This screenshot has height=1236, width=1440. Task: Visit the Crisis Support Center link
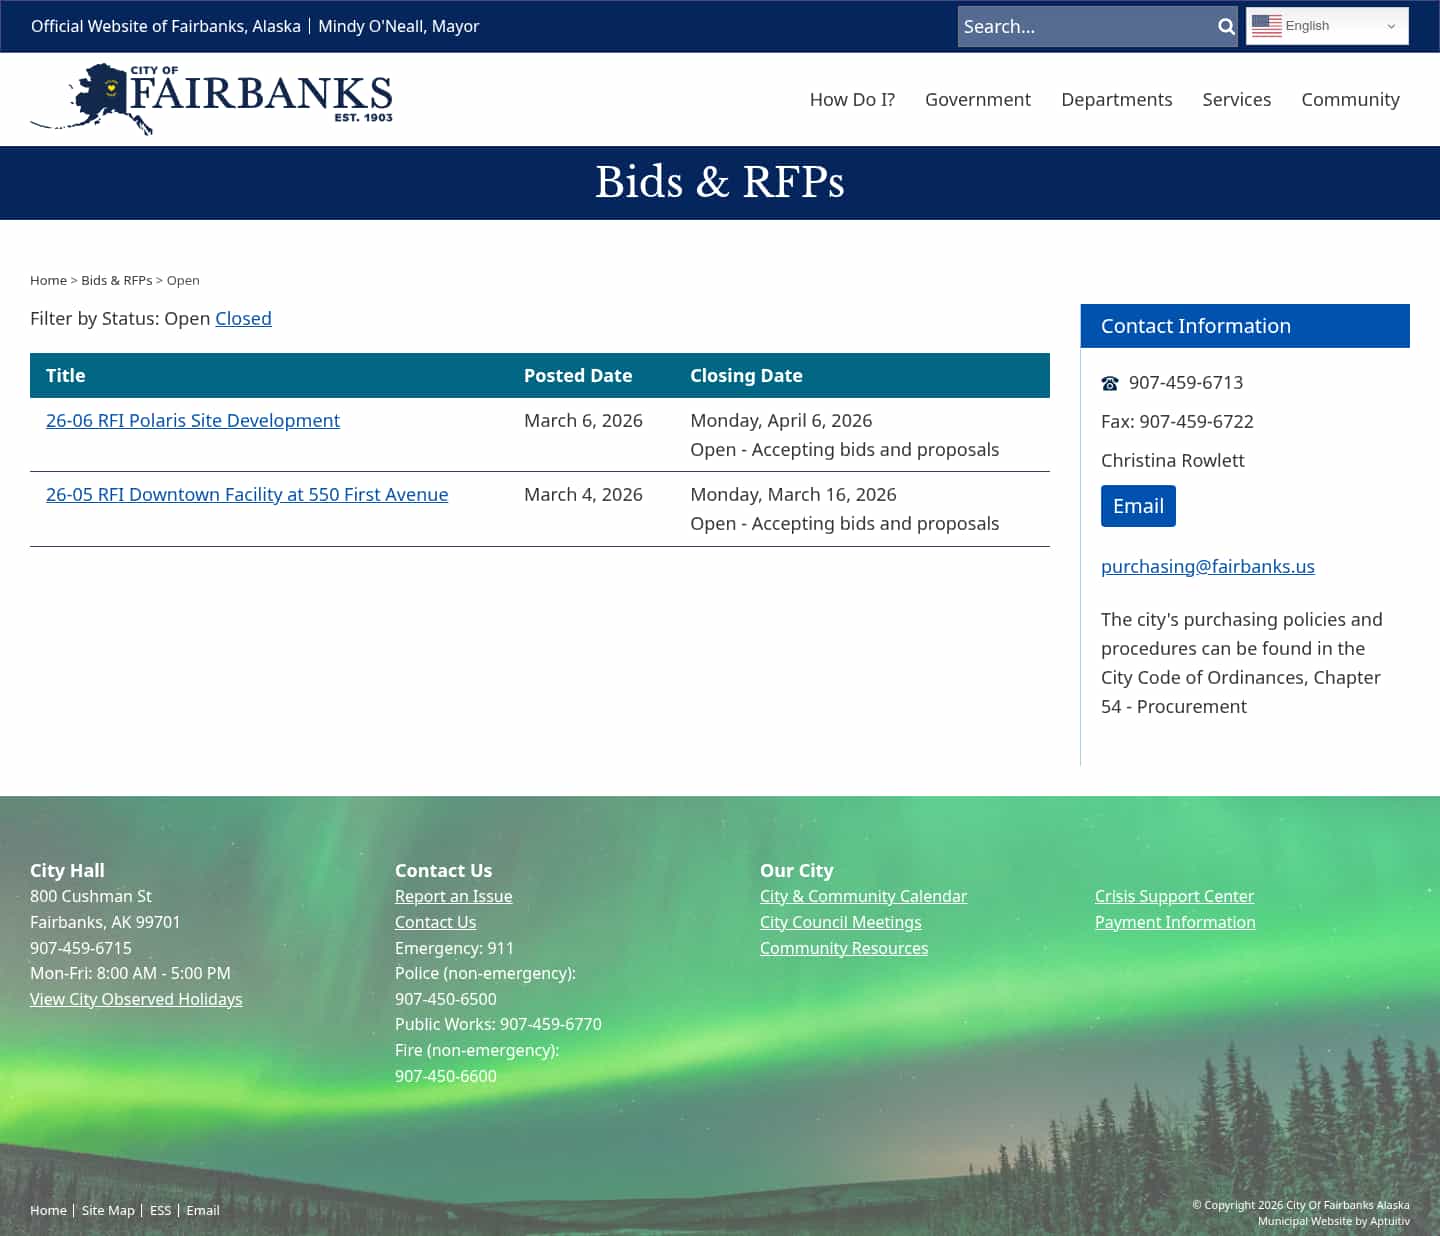tap(1174, 896)
